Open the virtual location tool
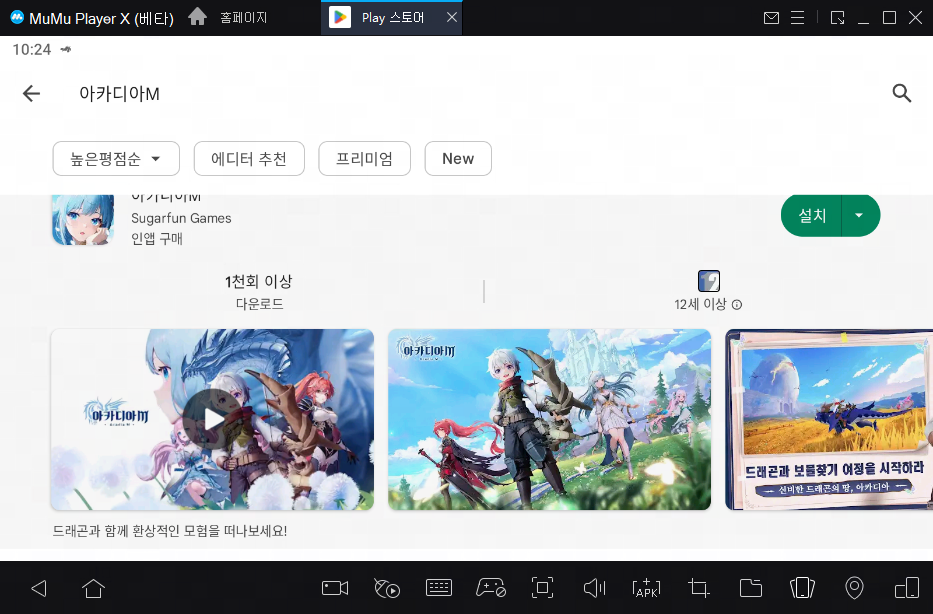 click(854, 588)
